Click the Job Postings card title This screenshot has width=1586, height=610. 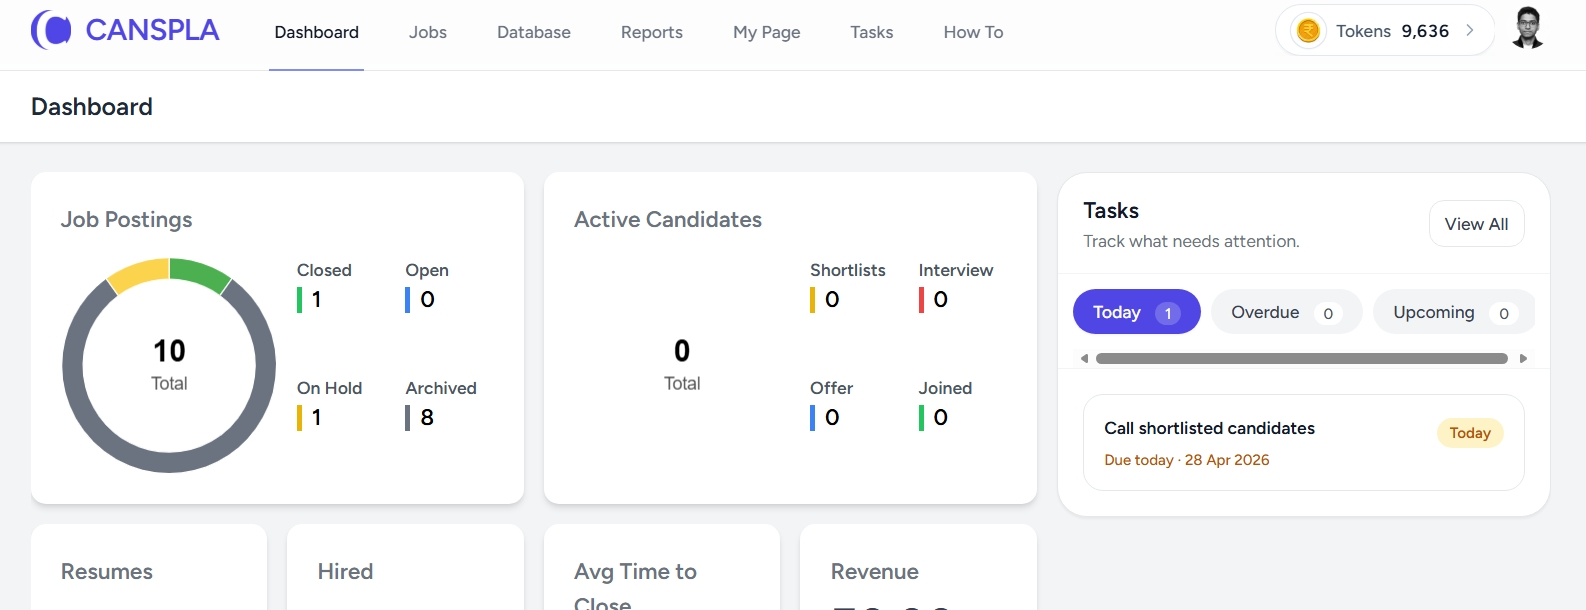coord(126,219)
